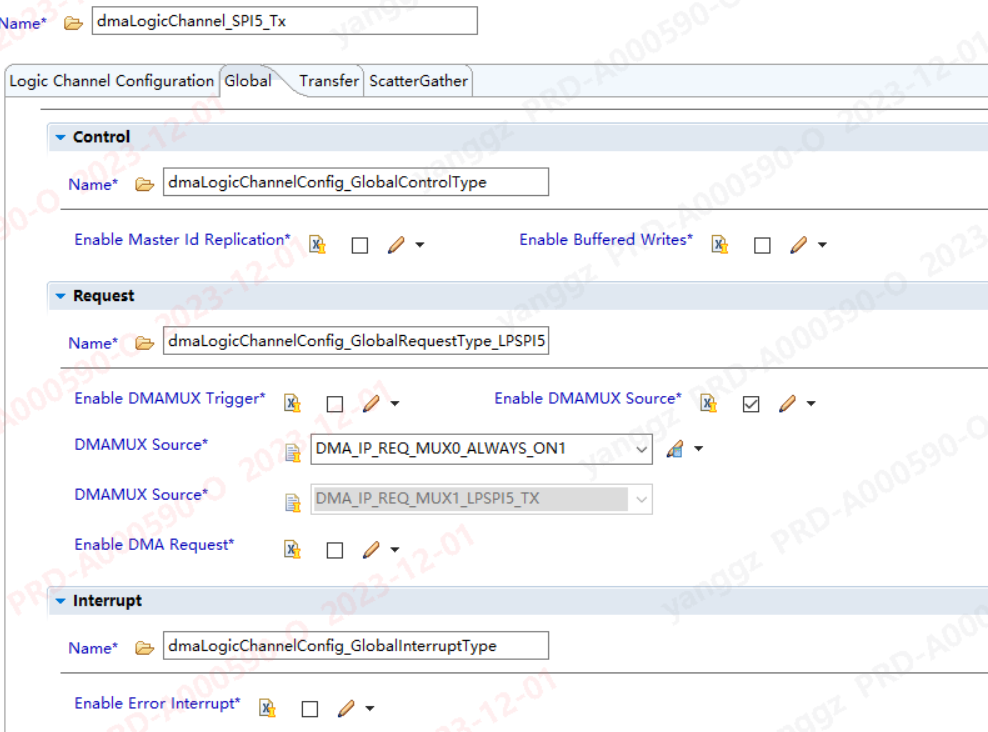Collapse the Request section
The height and width of the screenshot is (732, 988).
coord(60,295)
